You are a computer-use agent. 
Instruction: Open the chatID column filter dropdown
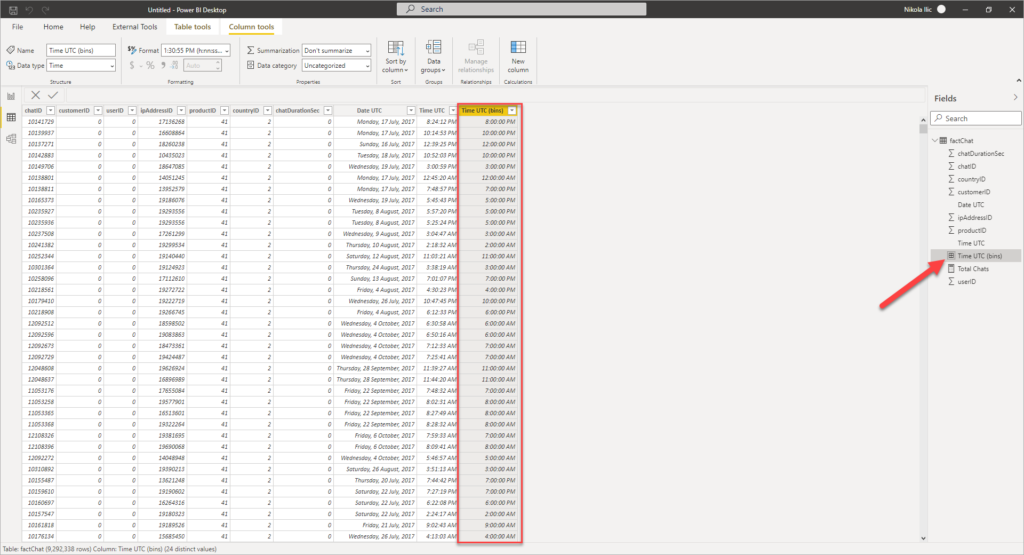(x=50, y=110)
